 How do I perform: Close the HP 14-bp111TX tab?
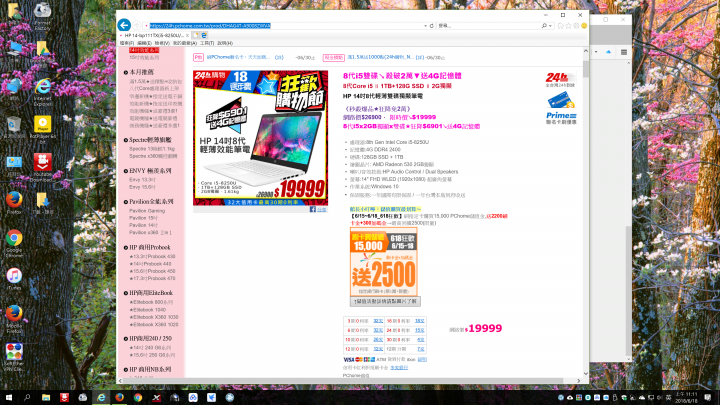point(187,35)
